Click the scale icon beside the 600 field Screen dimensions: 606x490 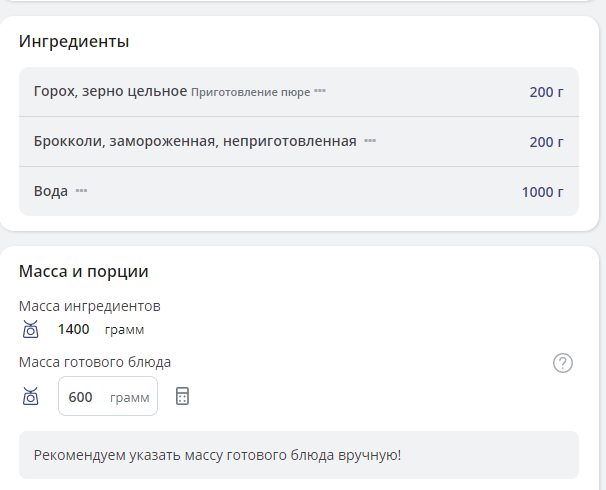pos(31,397)
